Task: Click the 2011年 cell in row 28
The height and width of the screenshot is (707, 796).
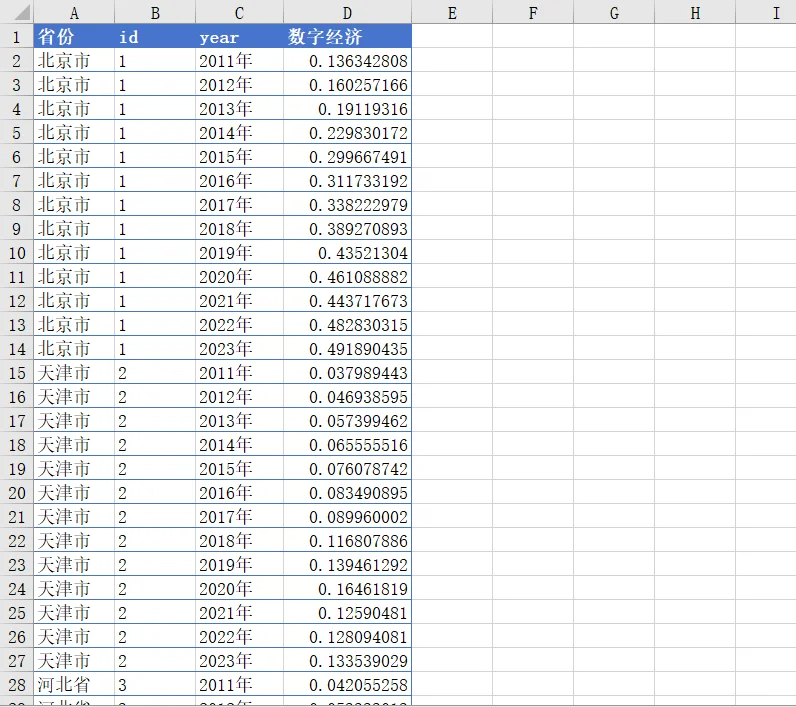Action: 239,685
